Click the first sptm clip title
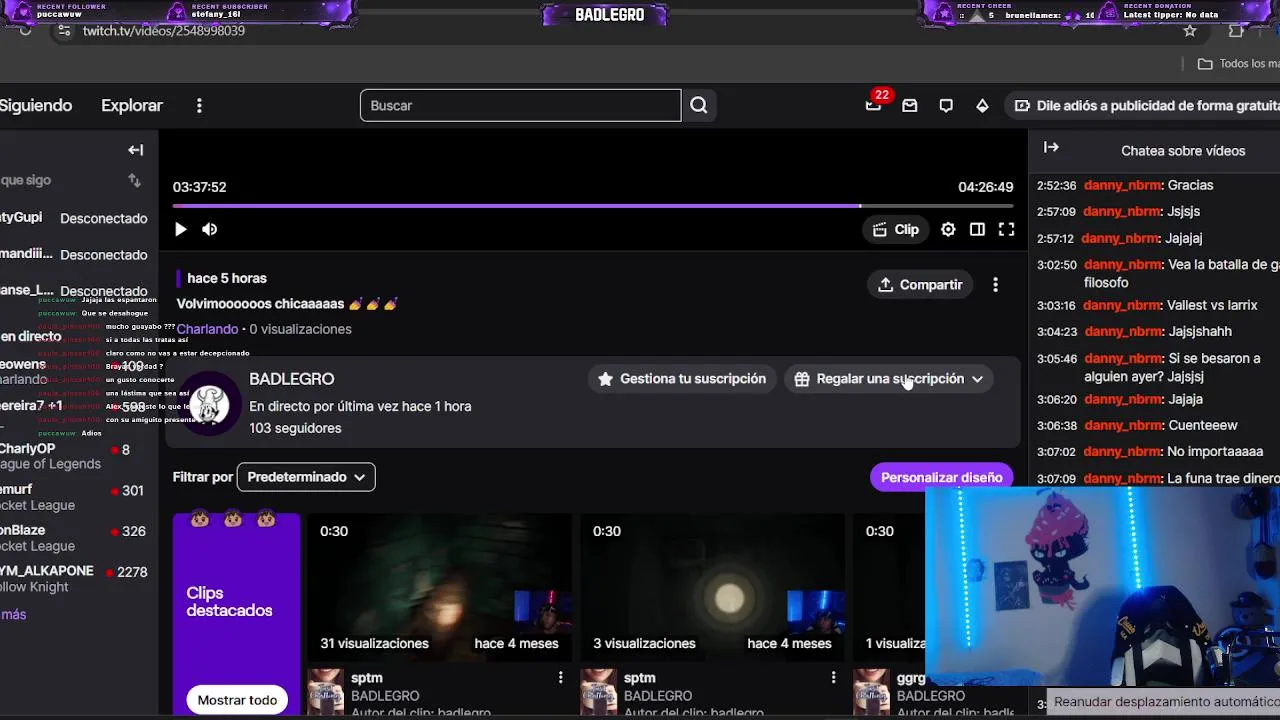This screenshot has height=720, width=1280. click(x=367, y=678)
